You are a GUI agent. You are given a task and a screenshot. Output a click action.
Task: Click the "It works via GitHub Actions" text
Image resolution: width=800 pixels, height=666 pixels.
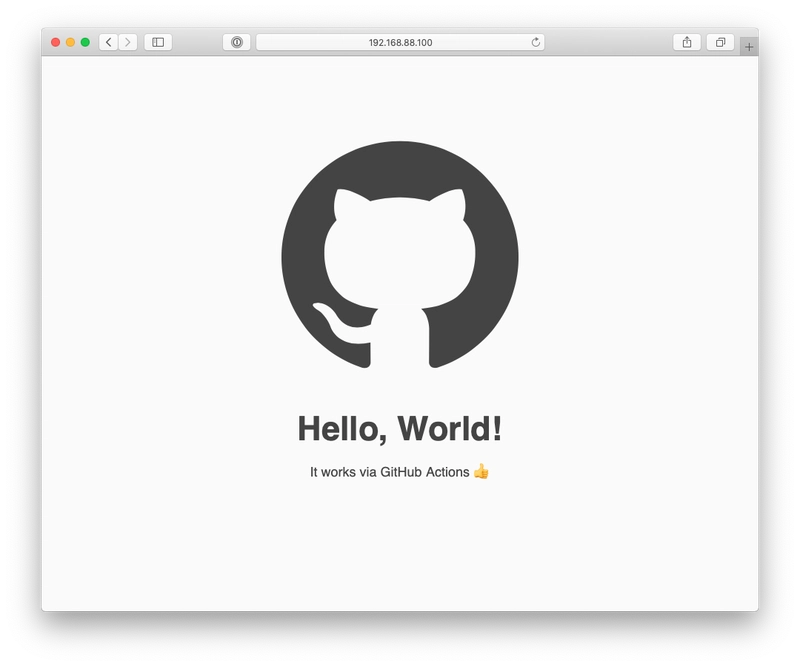coord(390,472)
